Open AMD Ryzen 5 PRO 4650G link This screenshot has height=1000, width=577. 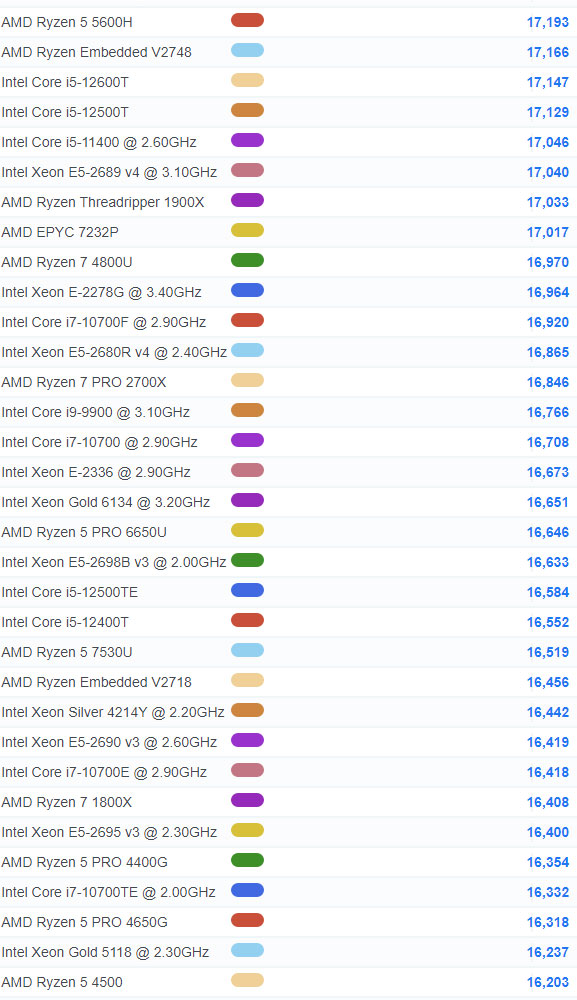point(84,922)
